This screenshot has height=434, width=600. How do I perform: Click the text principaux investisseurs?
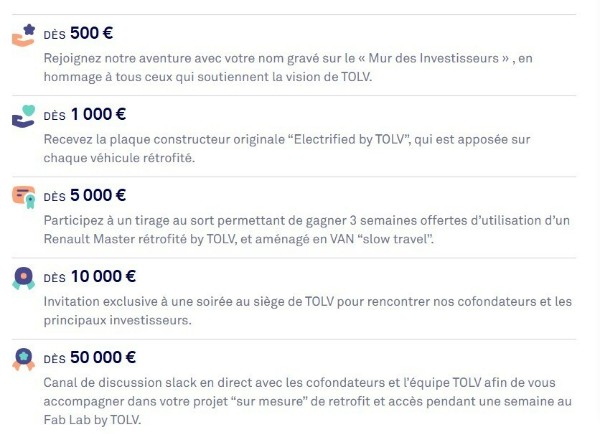(x=117, y=320)
